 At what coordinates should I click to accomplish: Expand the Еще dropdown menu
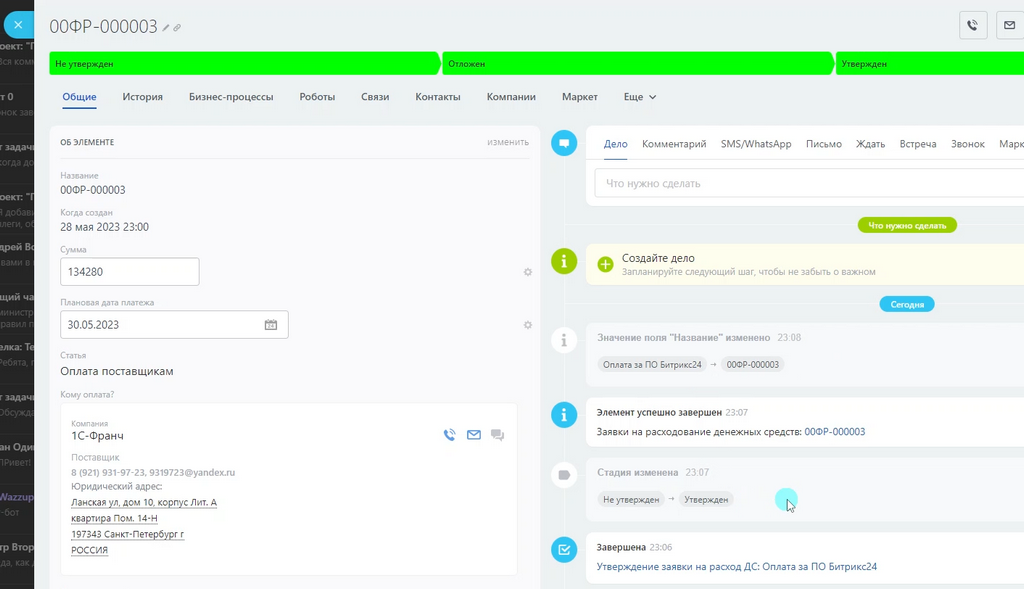(x=639, y=97)
